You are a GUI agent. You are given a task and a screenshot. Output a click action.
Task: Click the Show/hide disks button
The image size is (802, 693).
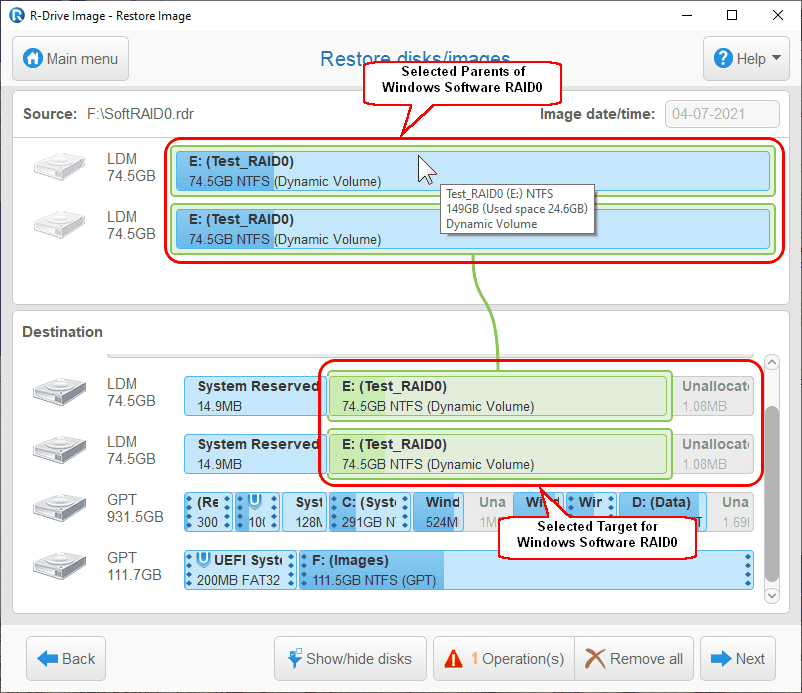click(x=350, y=658)
